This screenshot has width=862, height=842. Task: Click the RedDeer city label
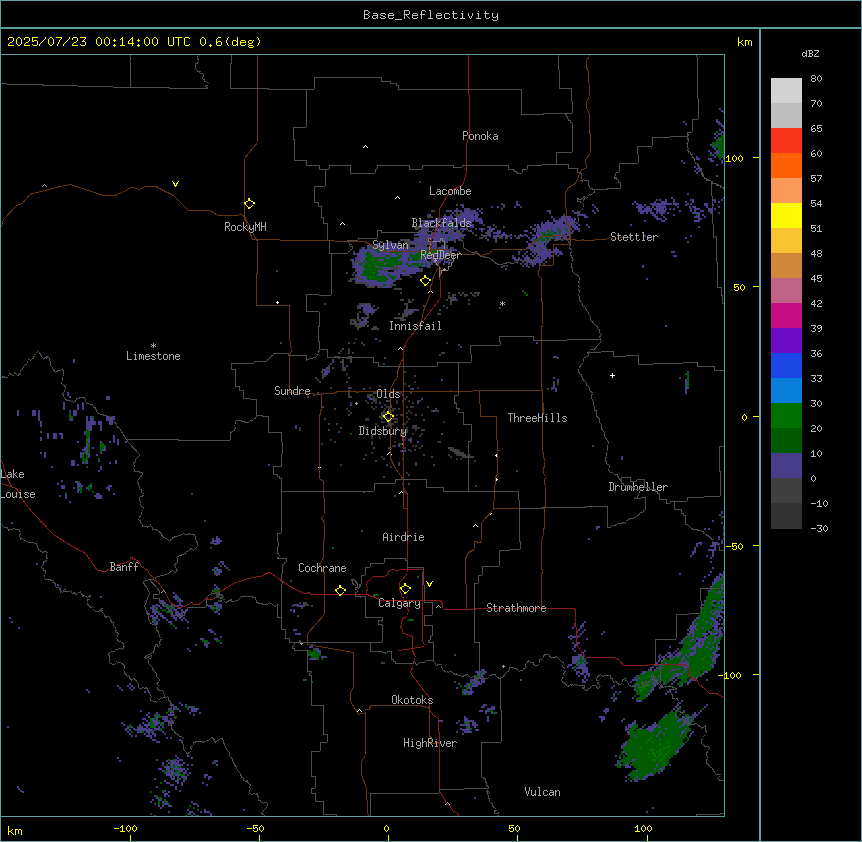(x=440, y=255)
